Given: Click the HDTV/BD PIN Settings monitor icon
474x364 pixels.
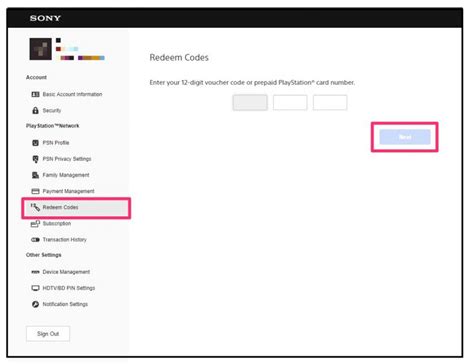Looking at the screenshot, I should pyautogui.click(x=35, y=288).
